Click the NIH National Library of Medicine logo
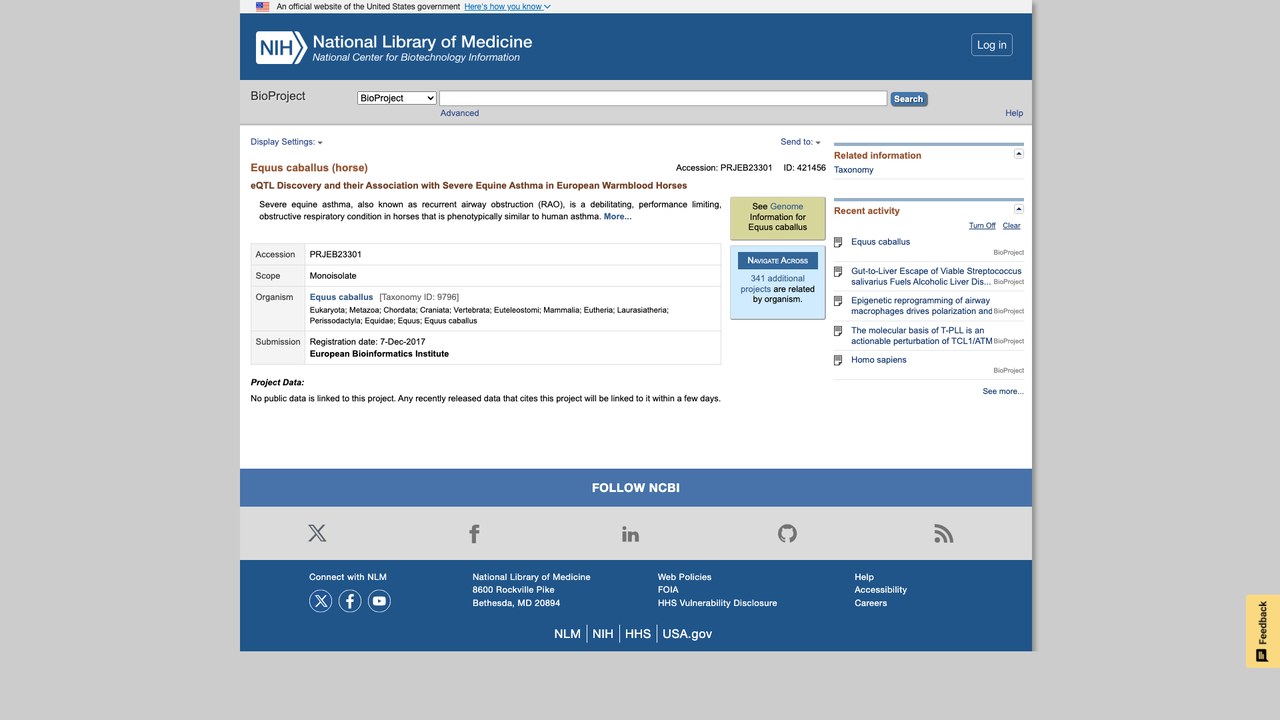The image size is (1280, 720). point(394,47)
